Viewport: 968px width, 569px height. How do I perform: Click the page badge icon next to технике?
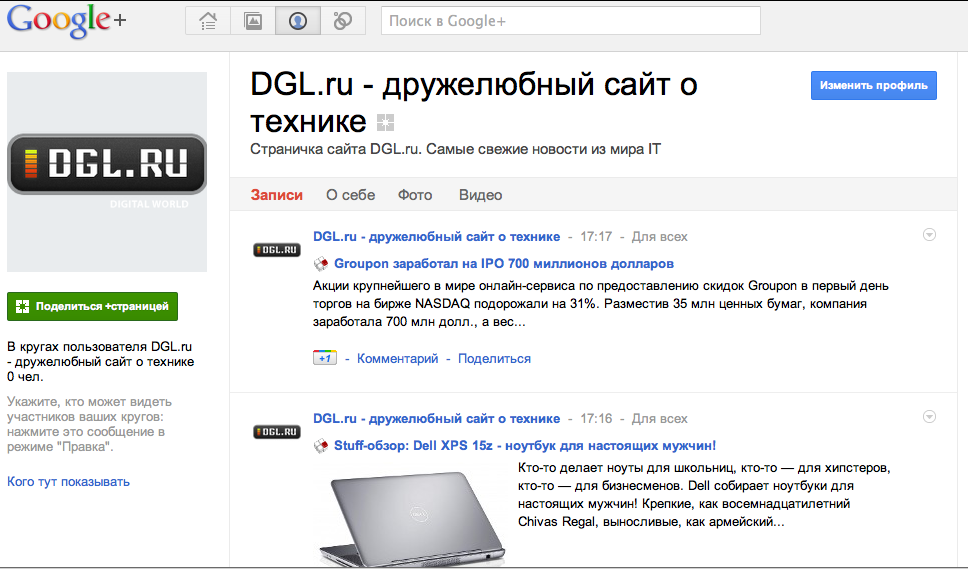(x=385, y=122)
